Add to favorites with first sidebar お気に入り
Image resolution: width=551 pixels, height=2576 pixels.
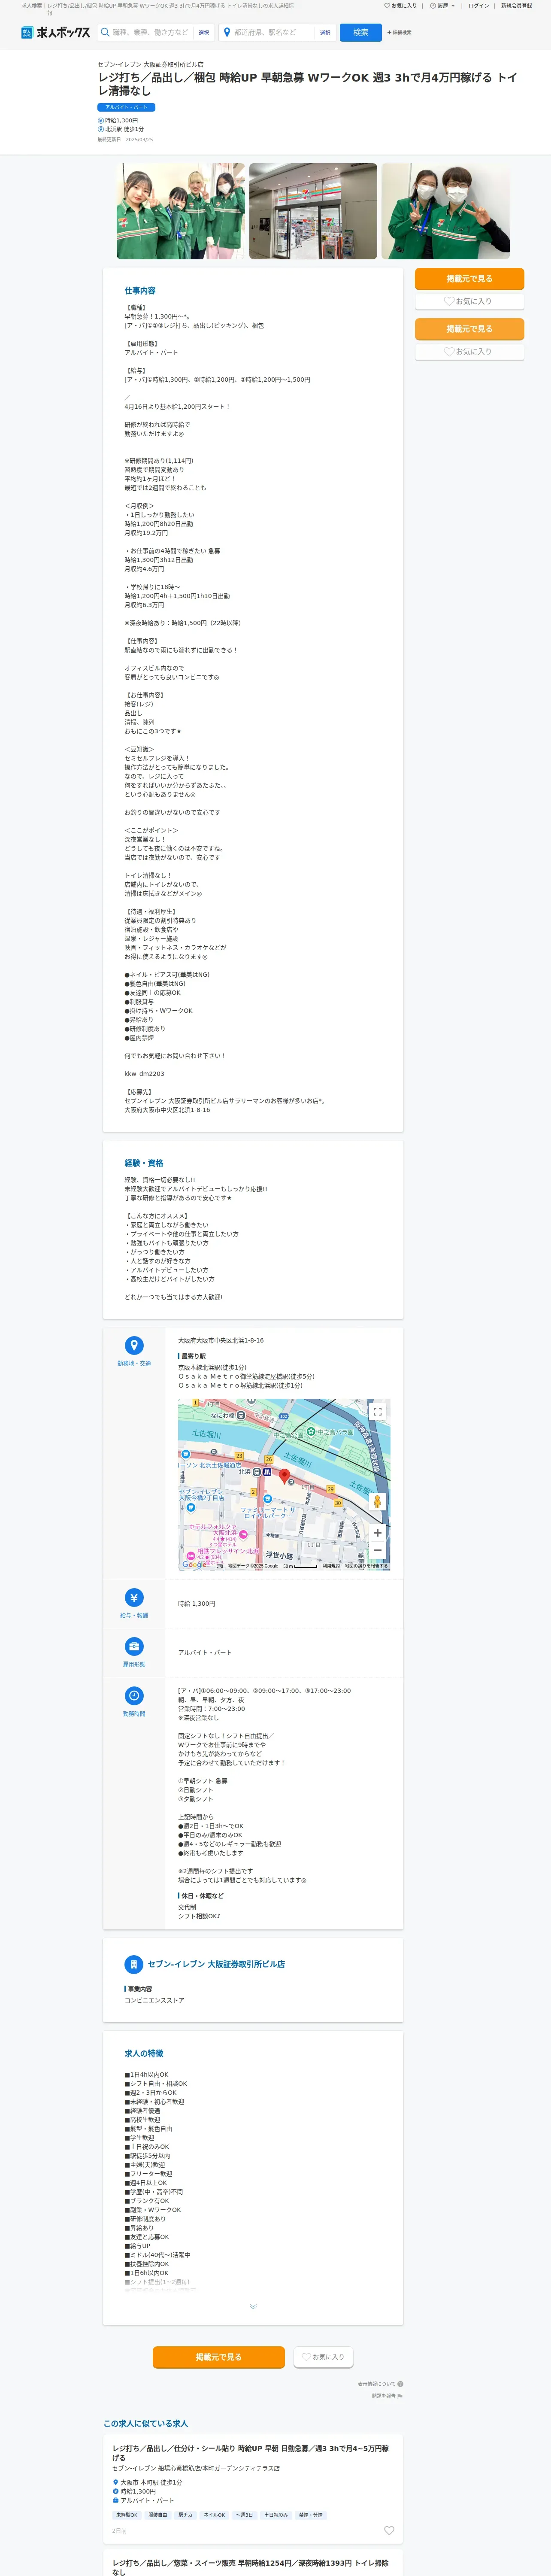pyautogui.click(x=469, y=301)
